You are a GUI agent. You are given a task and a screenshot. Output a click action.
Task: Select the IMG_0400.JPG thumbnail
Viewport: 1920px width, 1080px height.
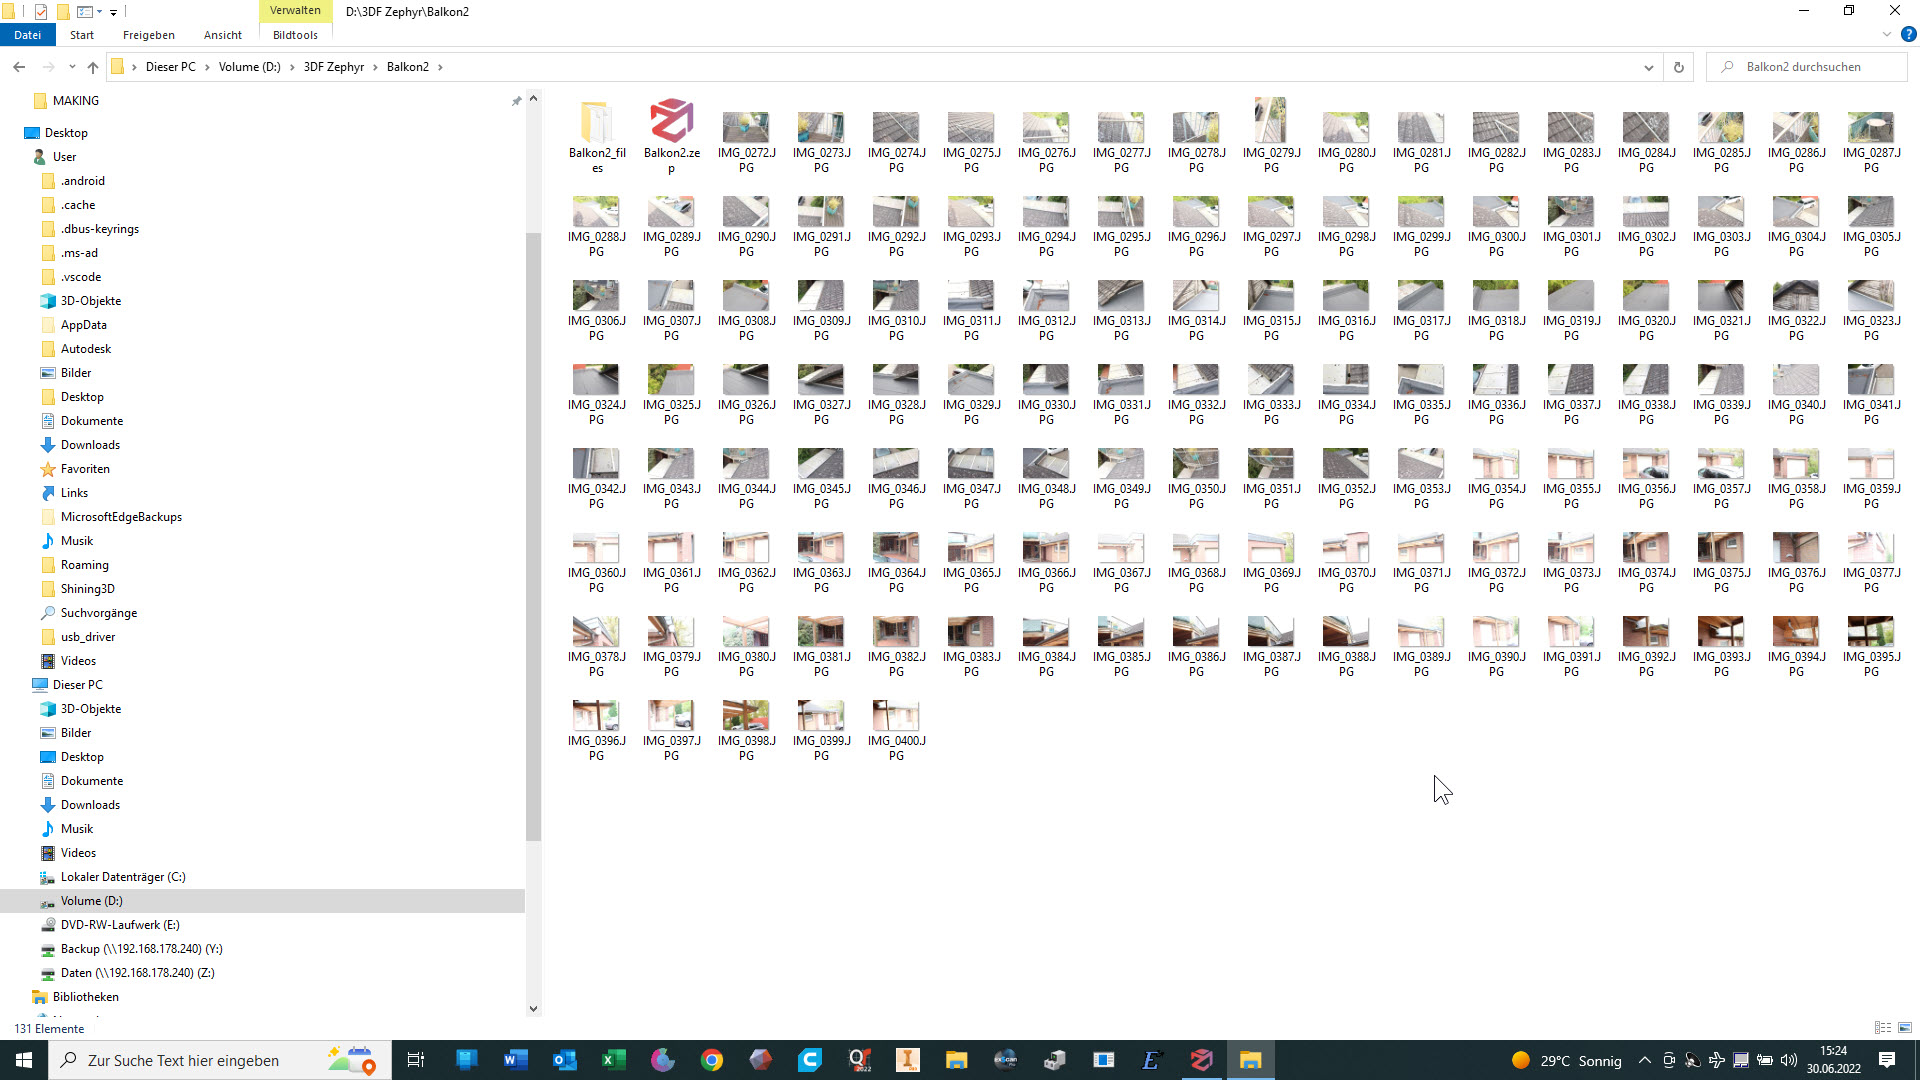(x=896, y=716)
